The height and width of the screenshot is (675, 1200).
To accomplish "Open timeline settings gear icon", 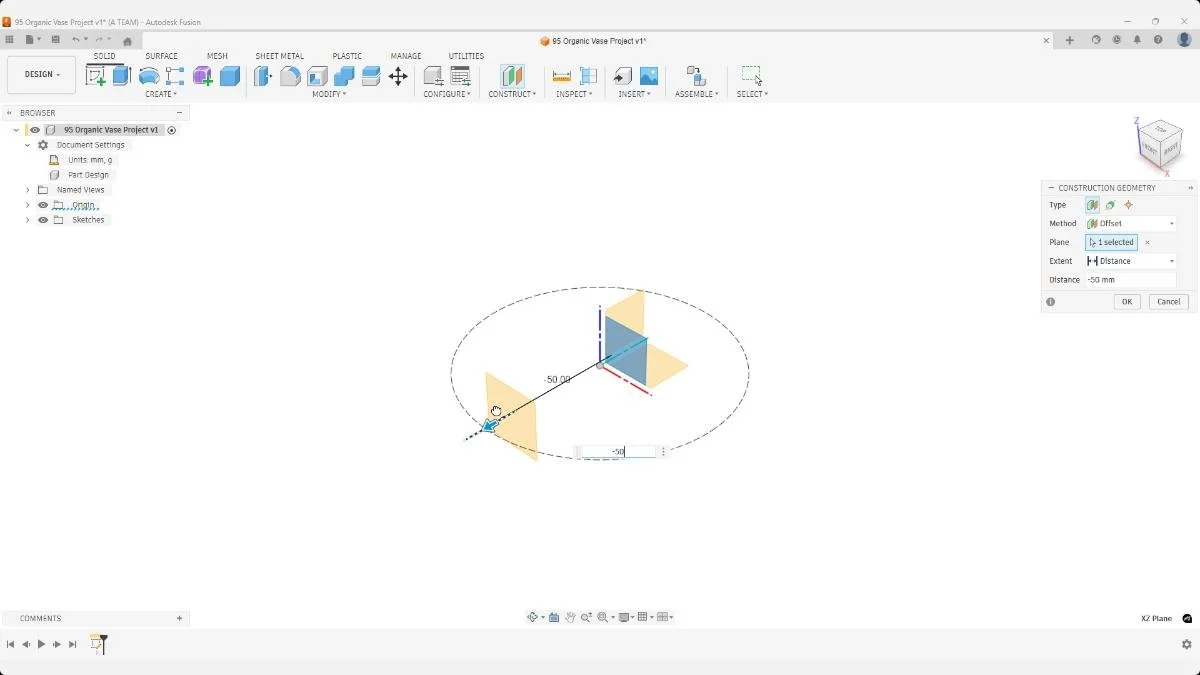I will [x=1186, y=644].
